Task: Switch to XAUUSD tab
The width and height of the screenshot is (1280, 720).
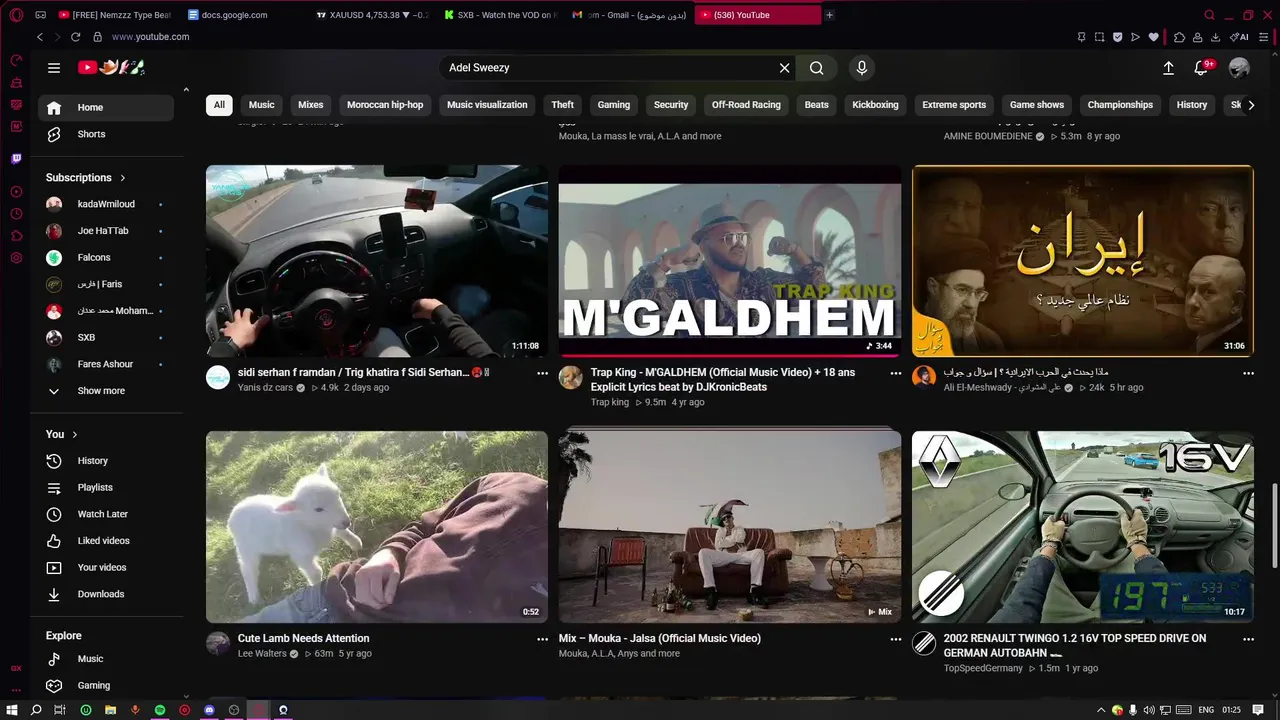Action: 371,15
